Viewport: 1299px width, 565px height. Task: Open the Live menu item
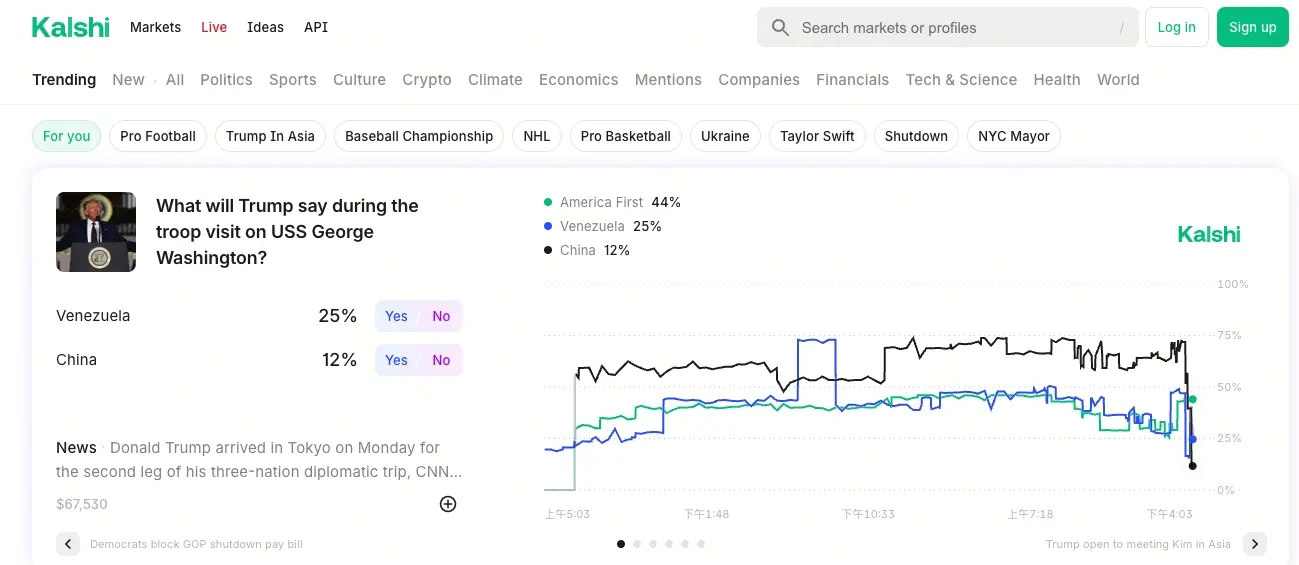click(214, 27)
